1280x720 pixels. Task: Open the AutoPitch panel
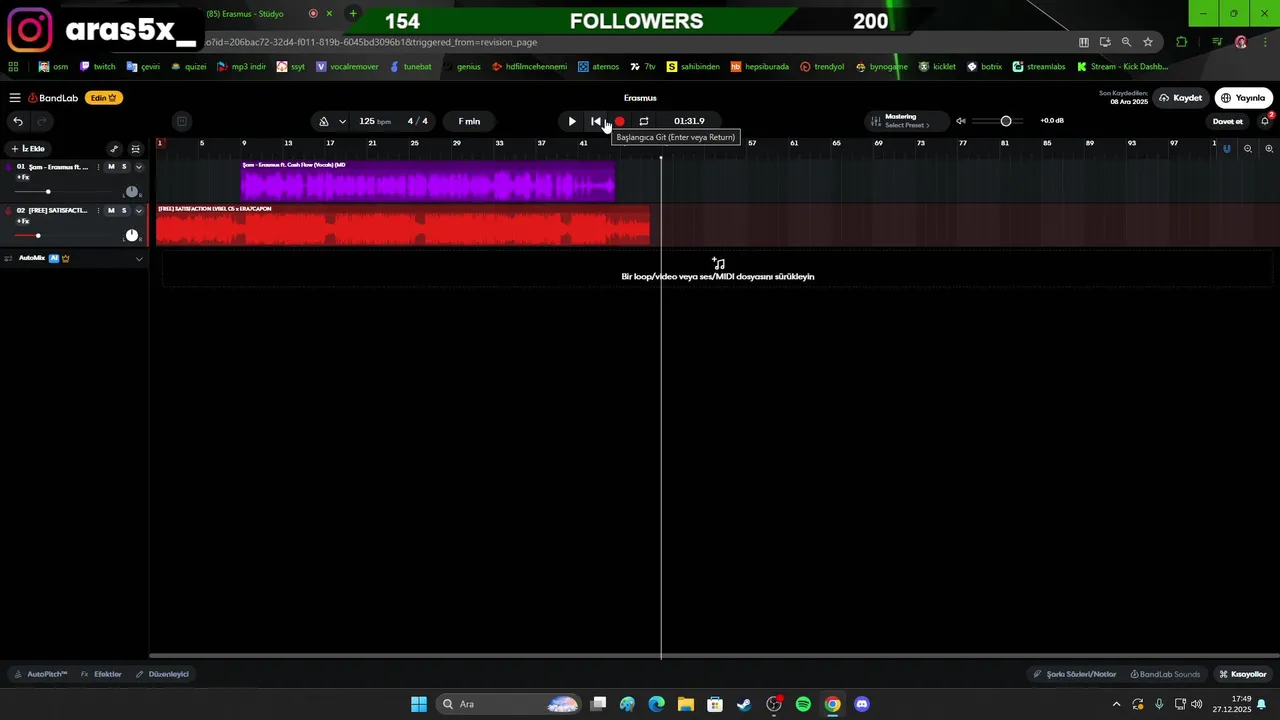tap(40, 674)
